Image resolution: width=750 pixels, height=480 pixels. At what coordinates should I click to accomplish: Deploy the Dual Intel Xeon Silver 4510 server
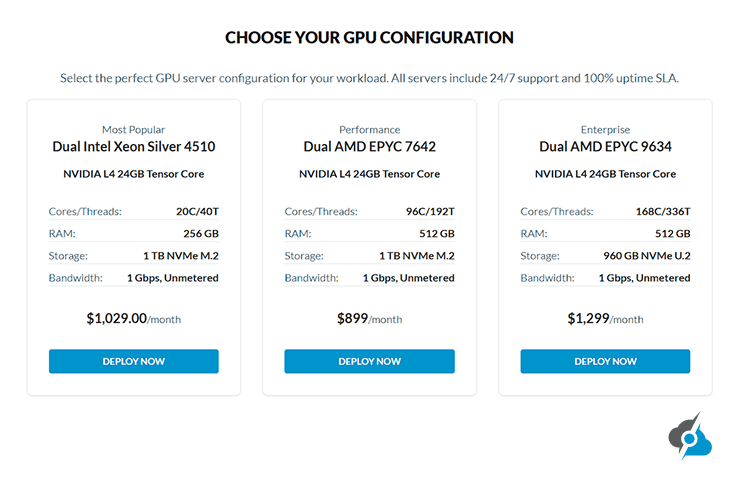pyautogui.click(x=133, y=361)
